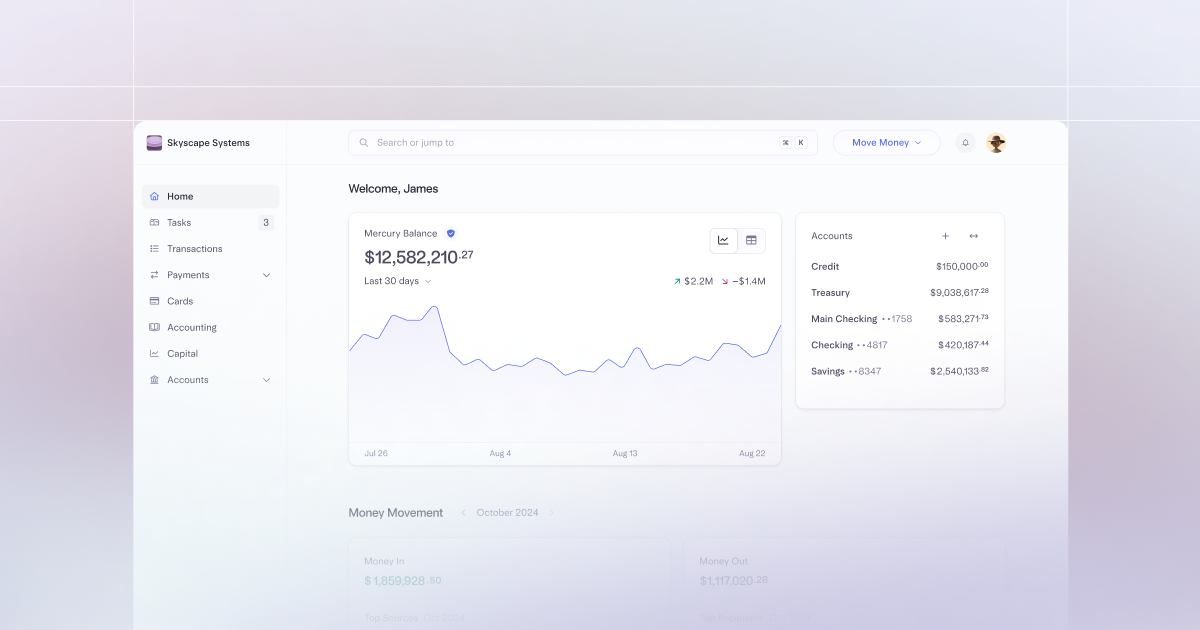Image resolution: width=1200 pixels, height=630 pixels.
Task: Click the Mercury Balance verified shield icon
Action: pos(451,233)
